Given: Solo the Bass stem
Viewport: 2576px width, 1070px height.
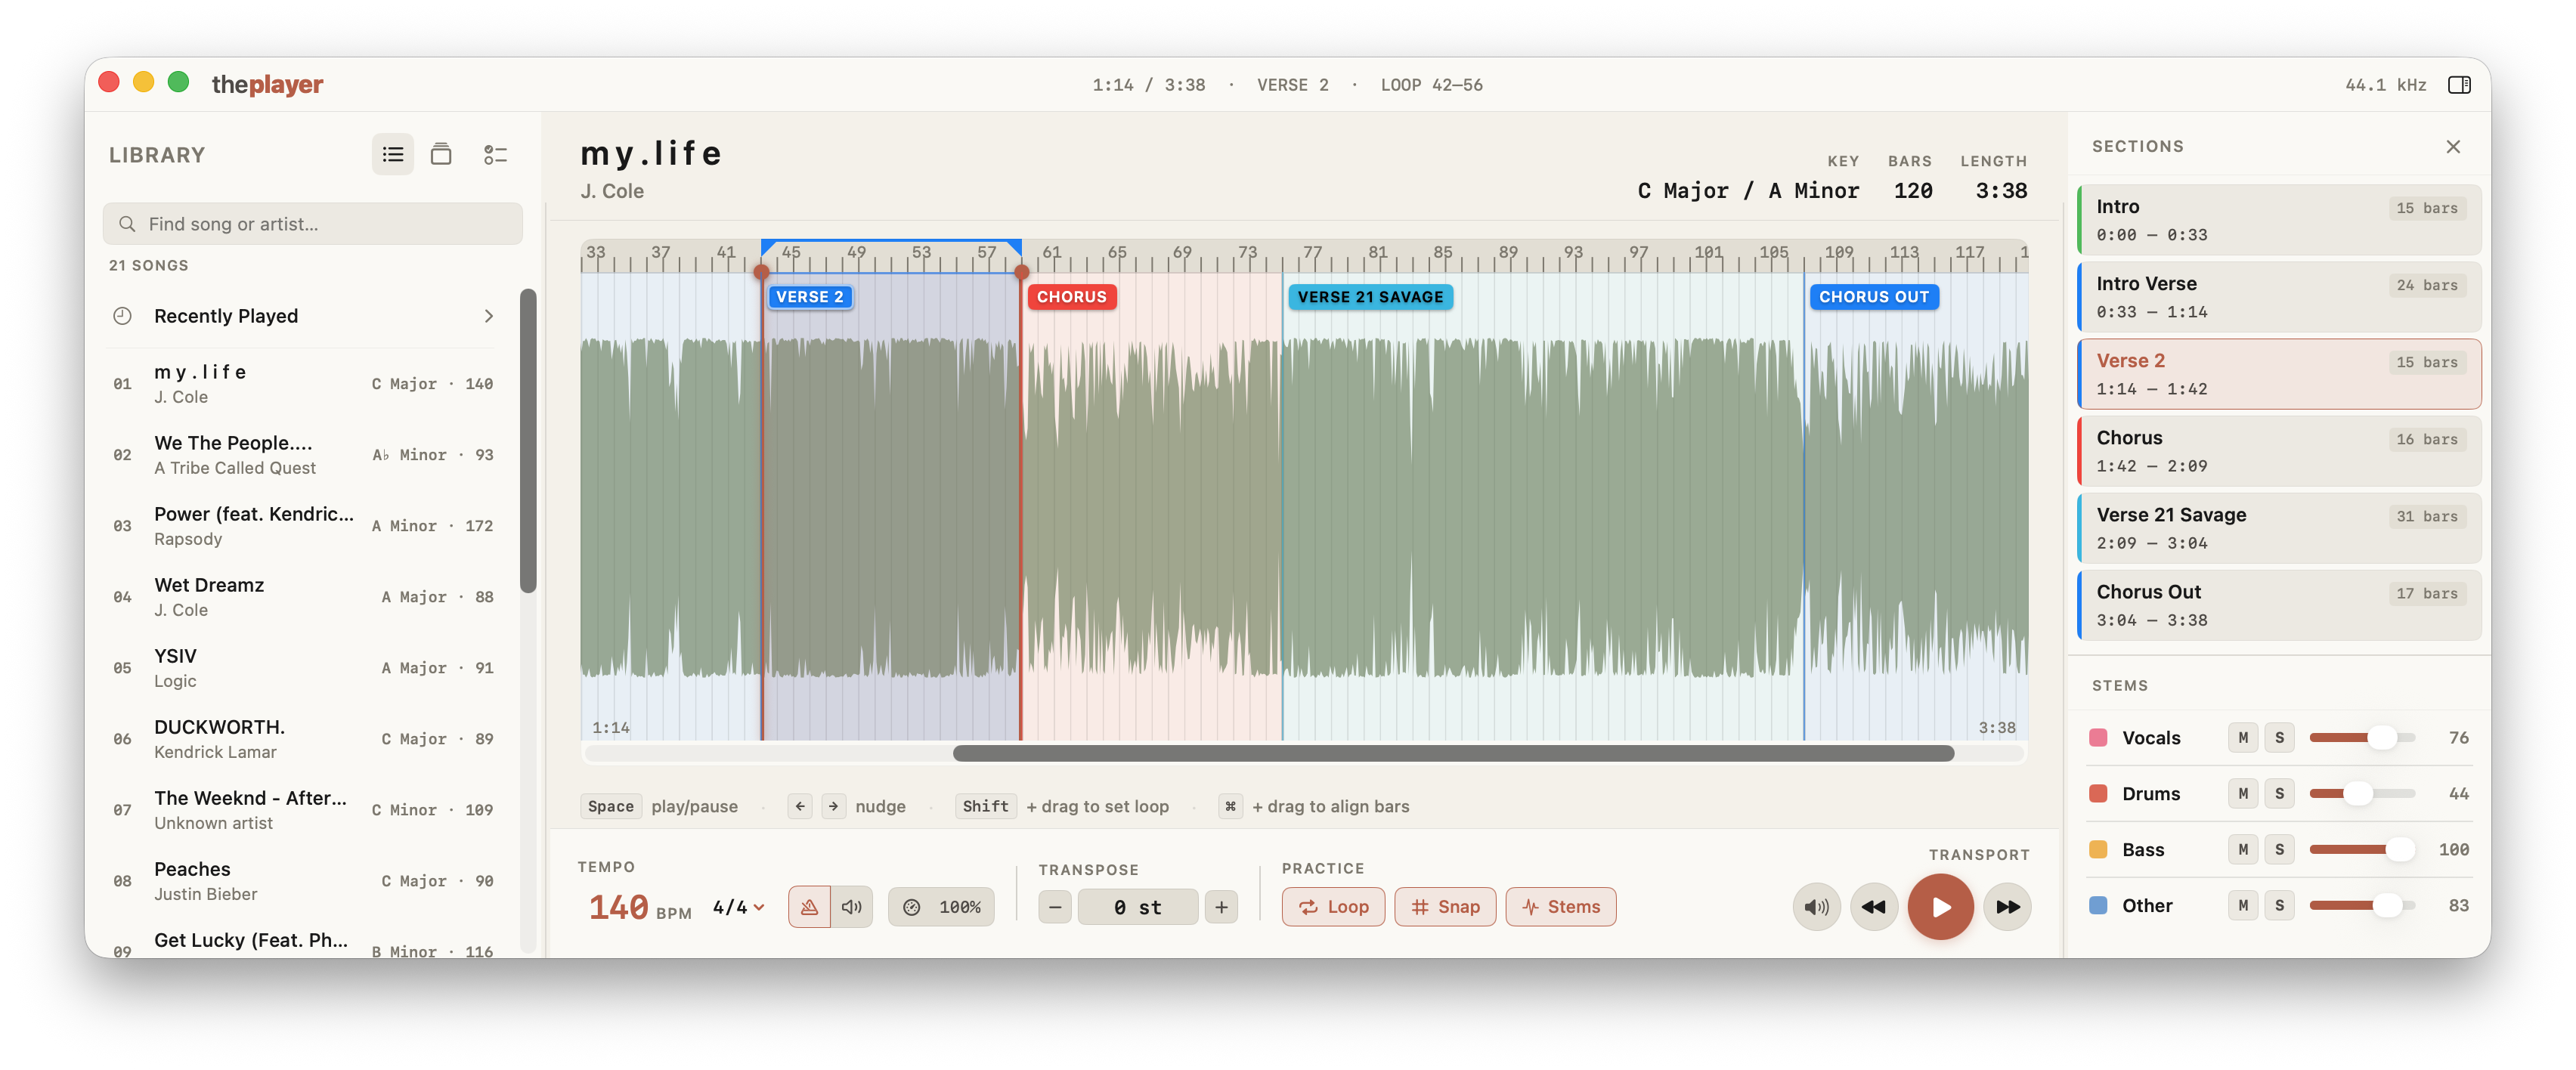Looking at the screenshot, I should (2279, 850).
